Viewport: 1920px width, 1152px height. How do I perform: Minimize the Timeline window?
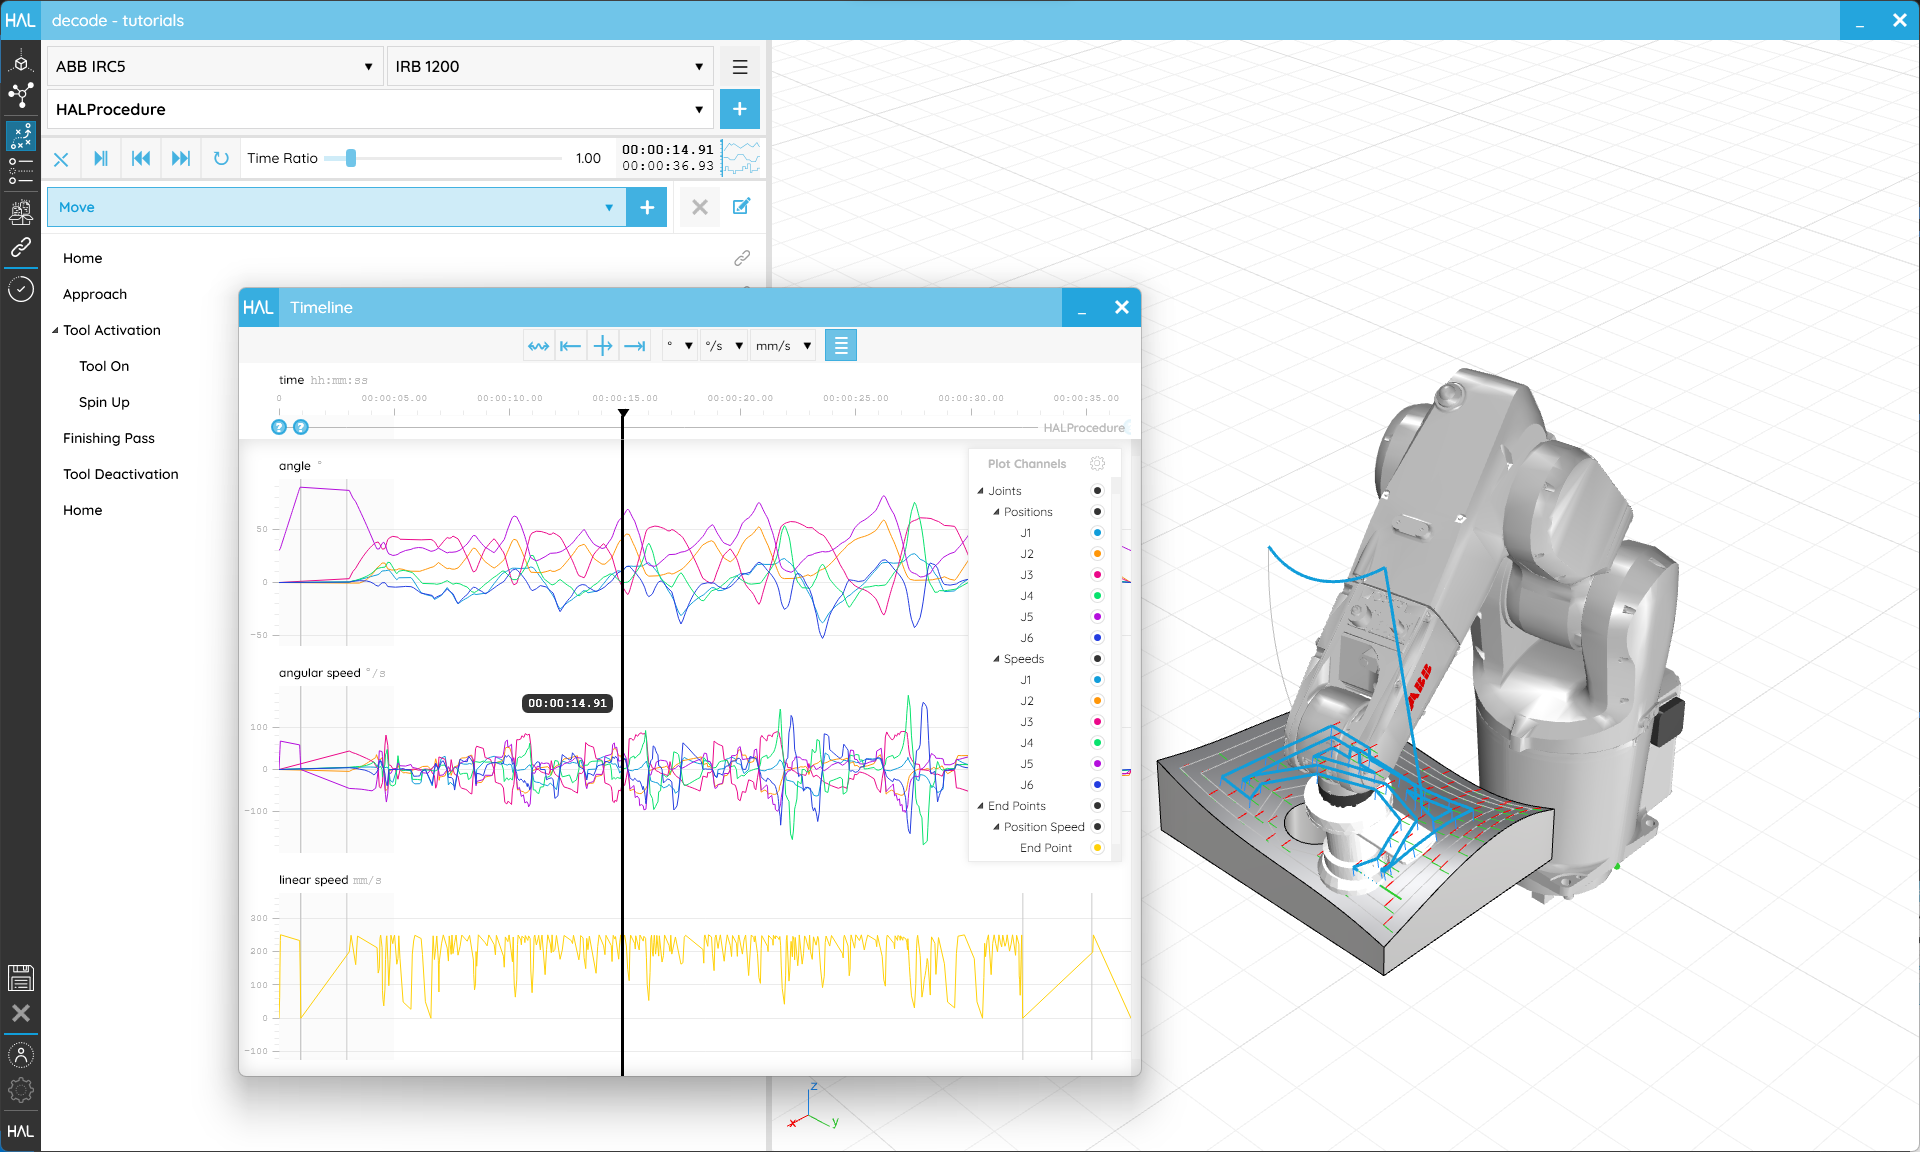tap(1081, 308)
